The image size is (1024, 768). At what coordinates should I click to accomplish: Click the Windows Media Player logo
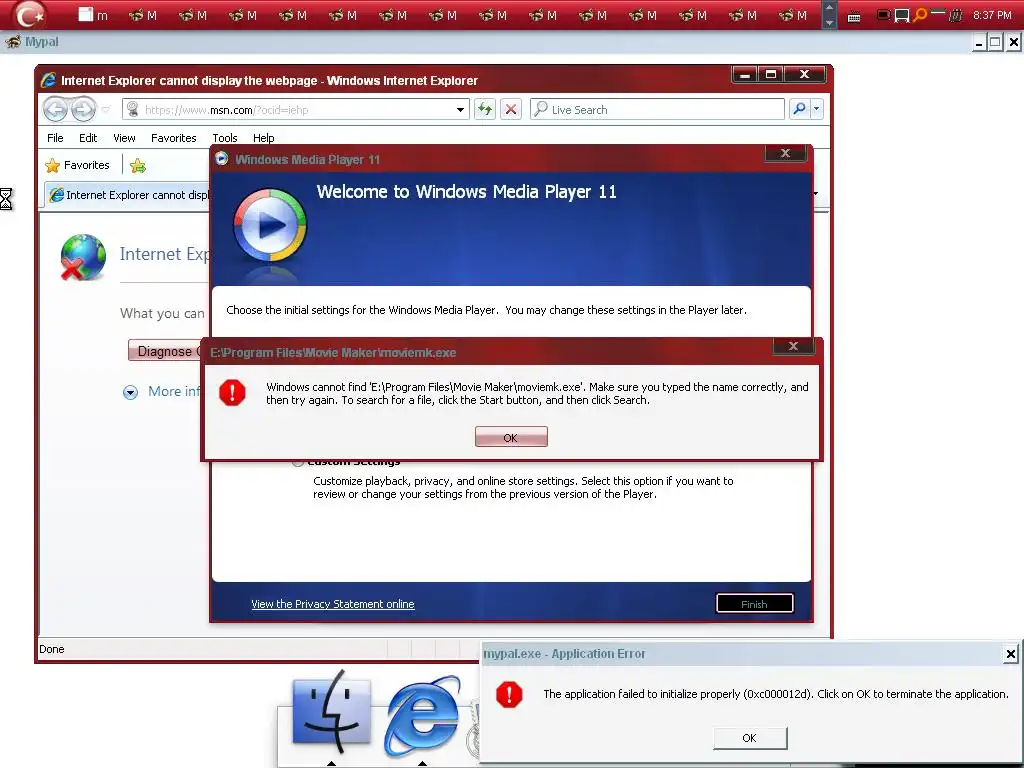pos(270,225)
